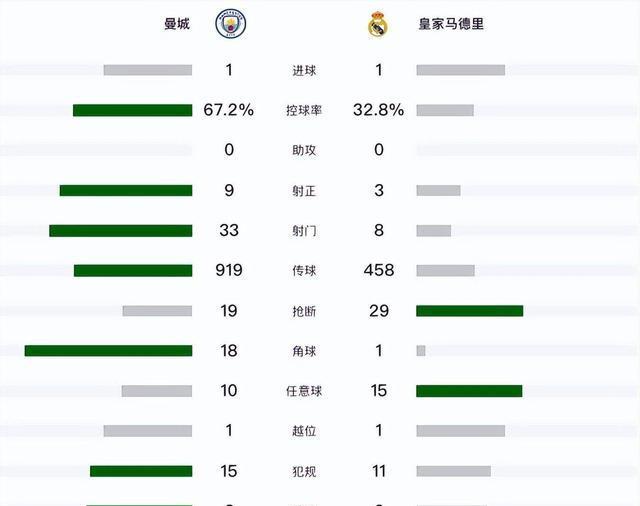The height and width of the screenshot is (506, 640).
Task: Click Manchester City's green 射正 bar
Action: pyautogui.click(x=126, y=190)
